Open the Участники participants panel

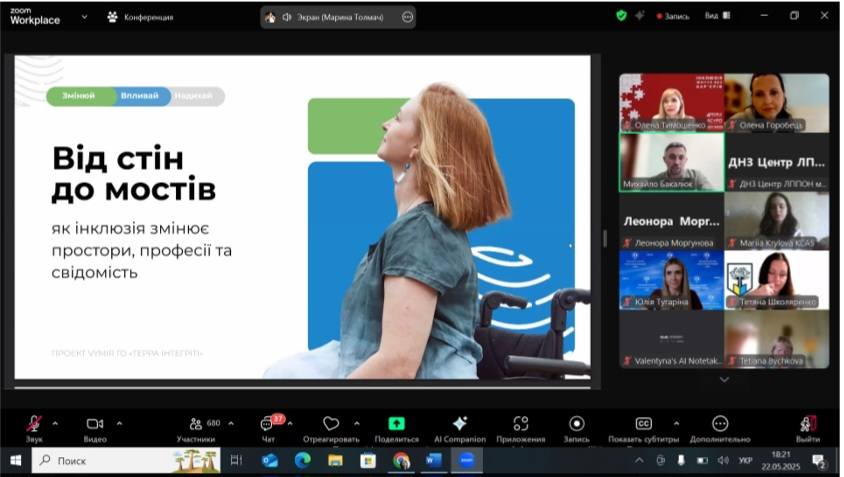[x=196, y=424]
